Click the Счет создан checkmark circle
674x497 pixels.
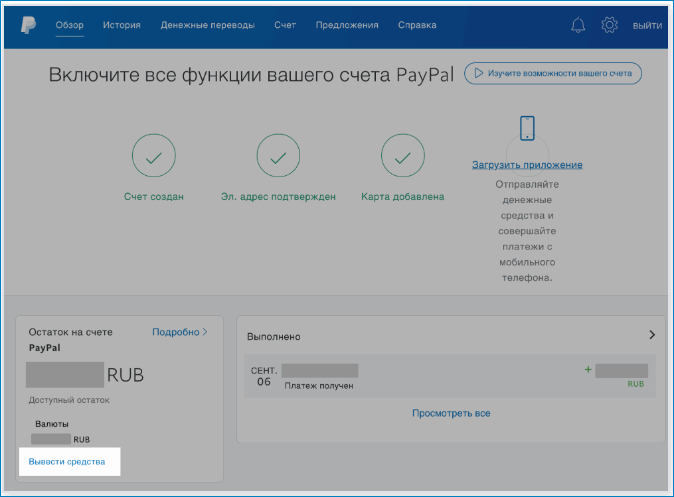click(x=153, y=155)
